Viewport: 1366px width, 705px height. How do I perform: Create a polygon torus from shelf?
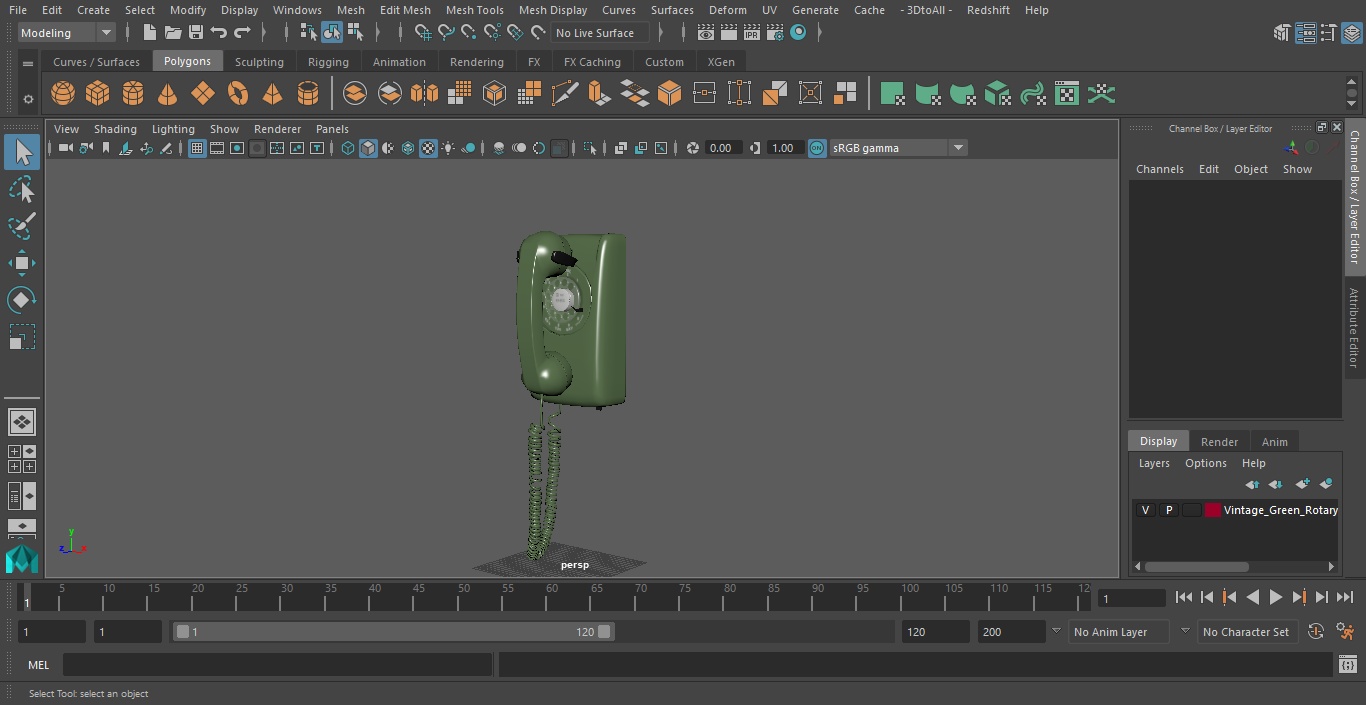click(237, 94)
